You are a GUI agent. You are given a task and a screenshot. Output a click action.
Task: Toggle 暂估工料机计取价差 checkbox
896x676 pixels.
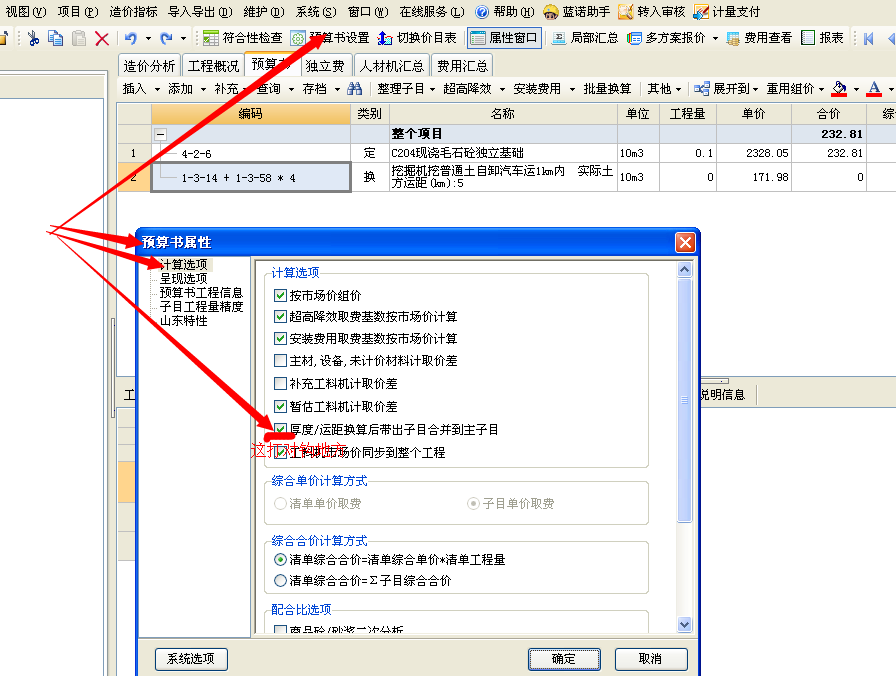pos(280,406)
